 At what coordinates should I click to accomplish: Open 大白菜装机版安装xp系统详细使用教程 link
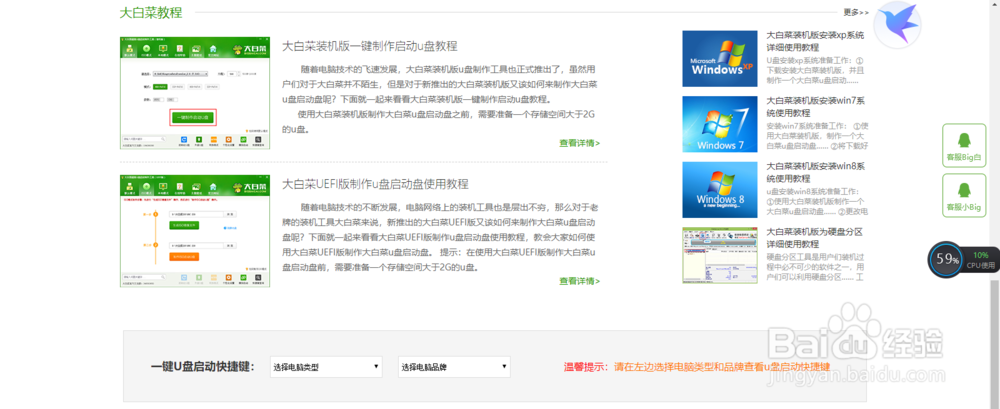815,41
